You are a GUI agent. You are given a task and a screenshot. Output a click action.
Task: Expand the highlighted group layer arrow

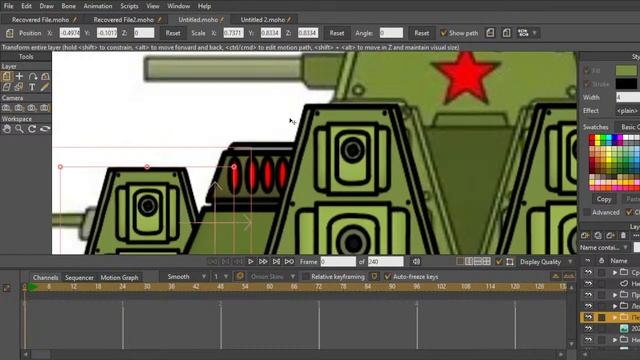pos(615,317)
